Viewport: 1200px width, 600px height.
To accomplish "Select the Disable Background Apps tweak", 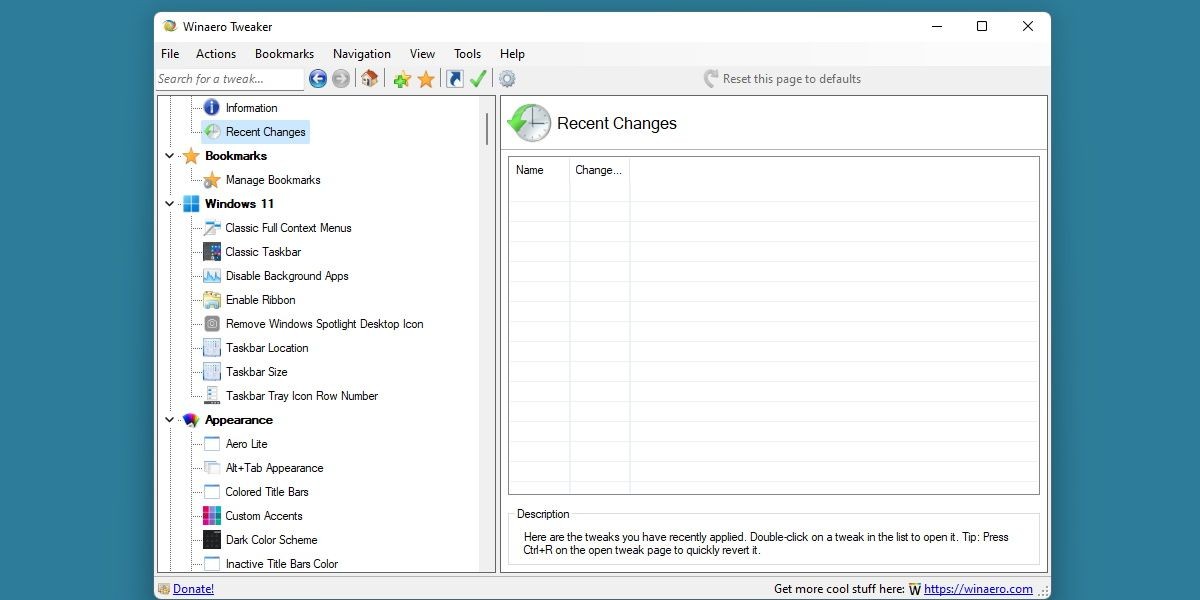I will pos(287,276).
